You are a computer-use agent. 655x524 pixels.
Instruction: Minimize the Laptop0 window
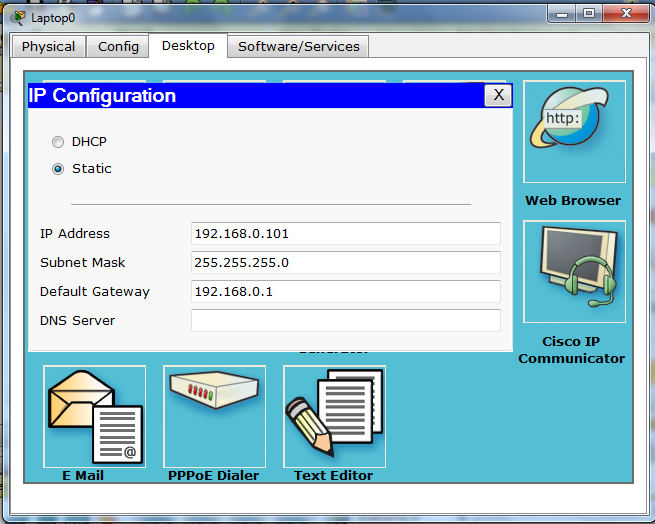[562, 13]
